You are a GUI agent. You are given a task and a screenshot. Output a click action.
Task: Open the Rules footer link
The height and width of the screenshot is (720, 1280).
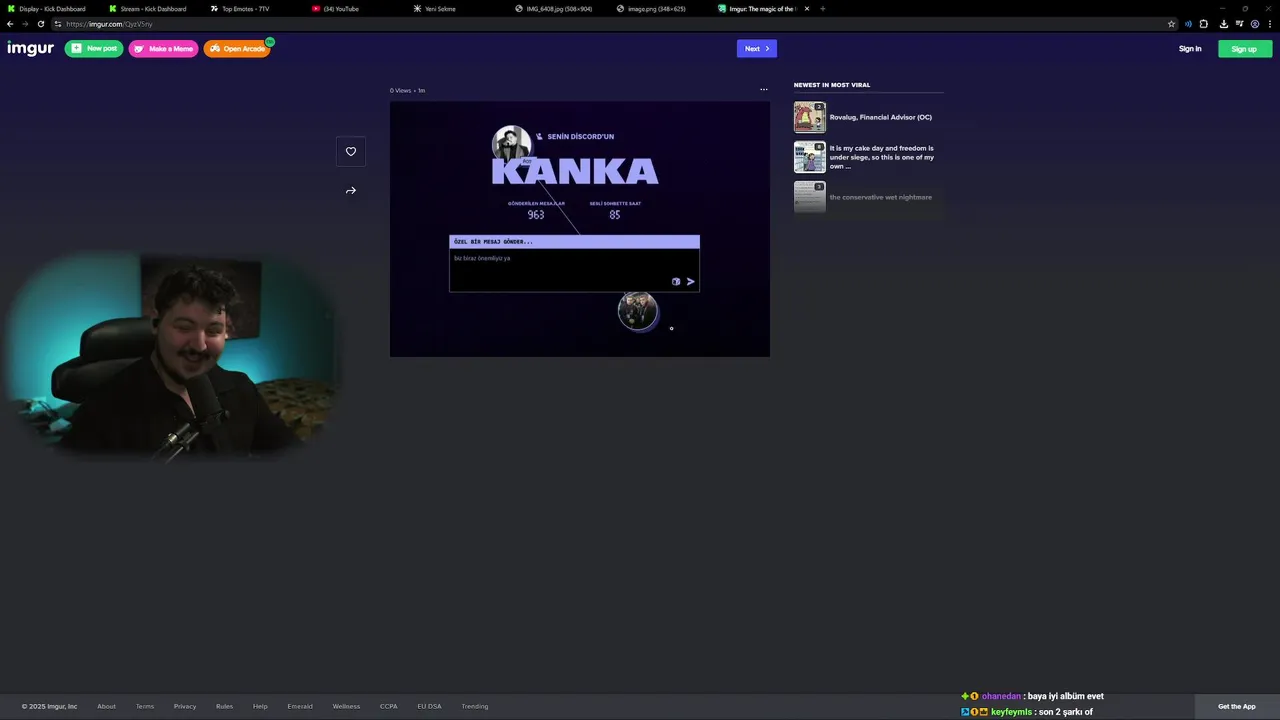[x=224, y=706]
